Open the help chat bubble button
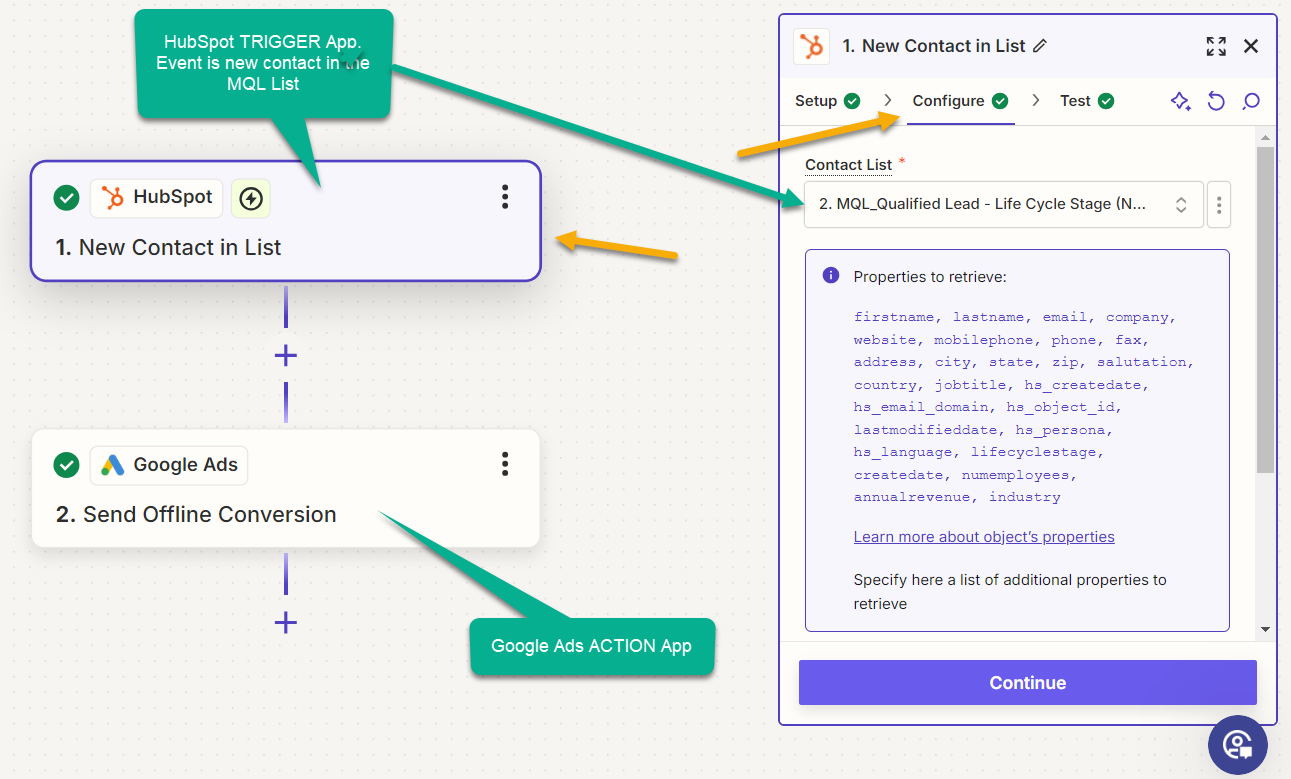This screenshot has width=1291, height=779. (1238, 744)
